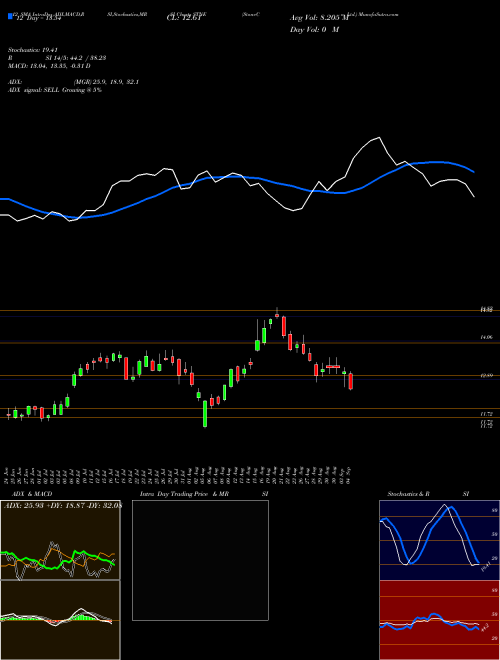Click the MunafaSutra.com label at top right

(x=376, y=14)
